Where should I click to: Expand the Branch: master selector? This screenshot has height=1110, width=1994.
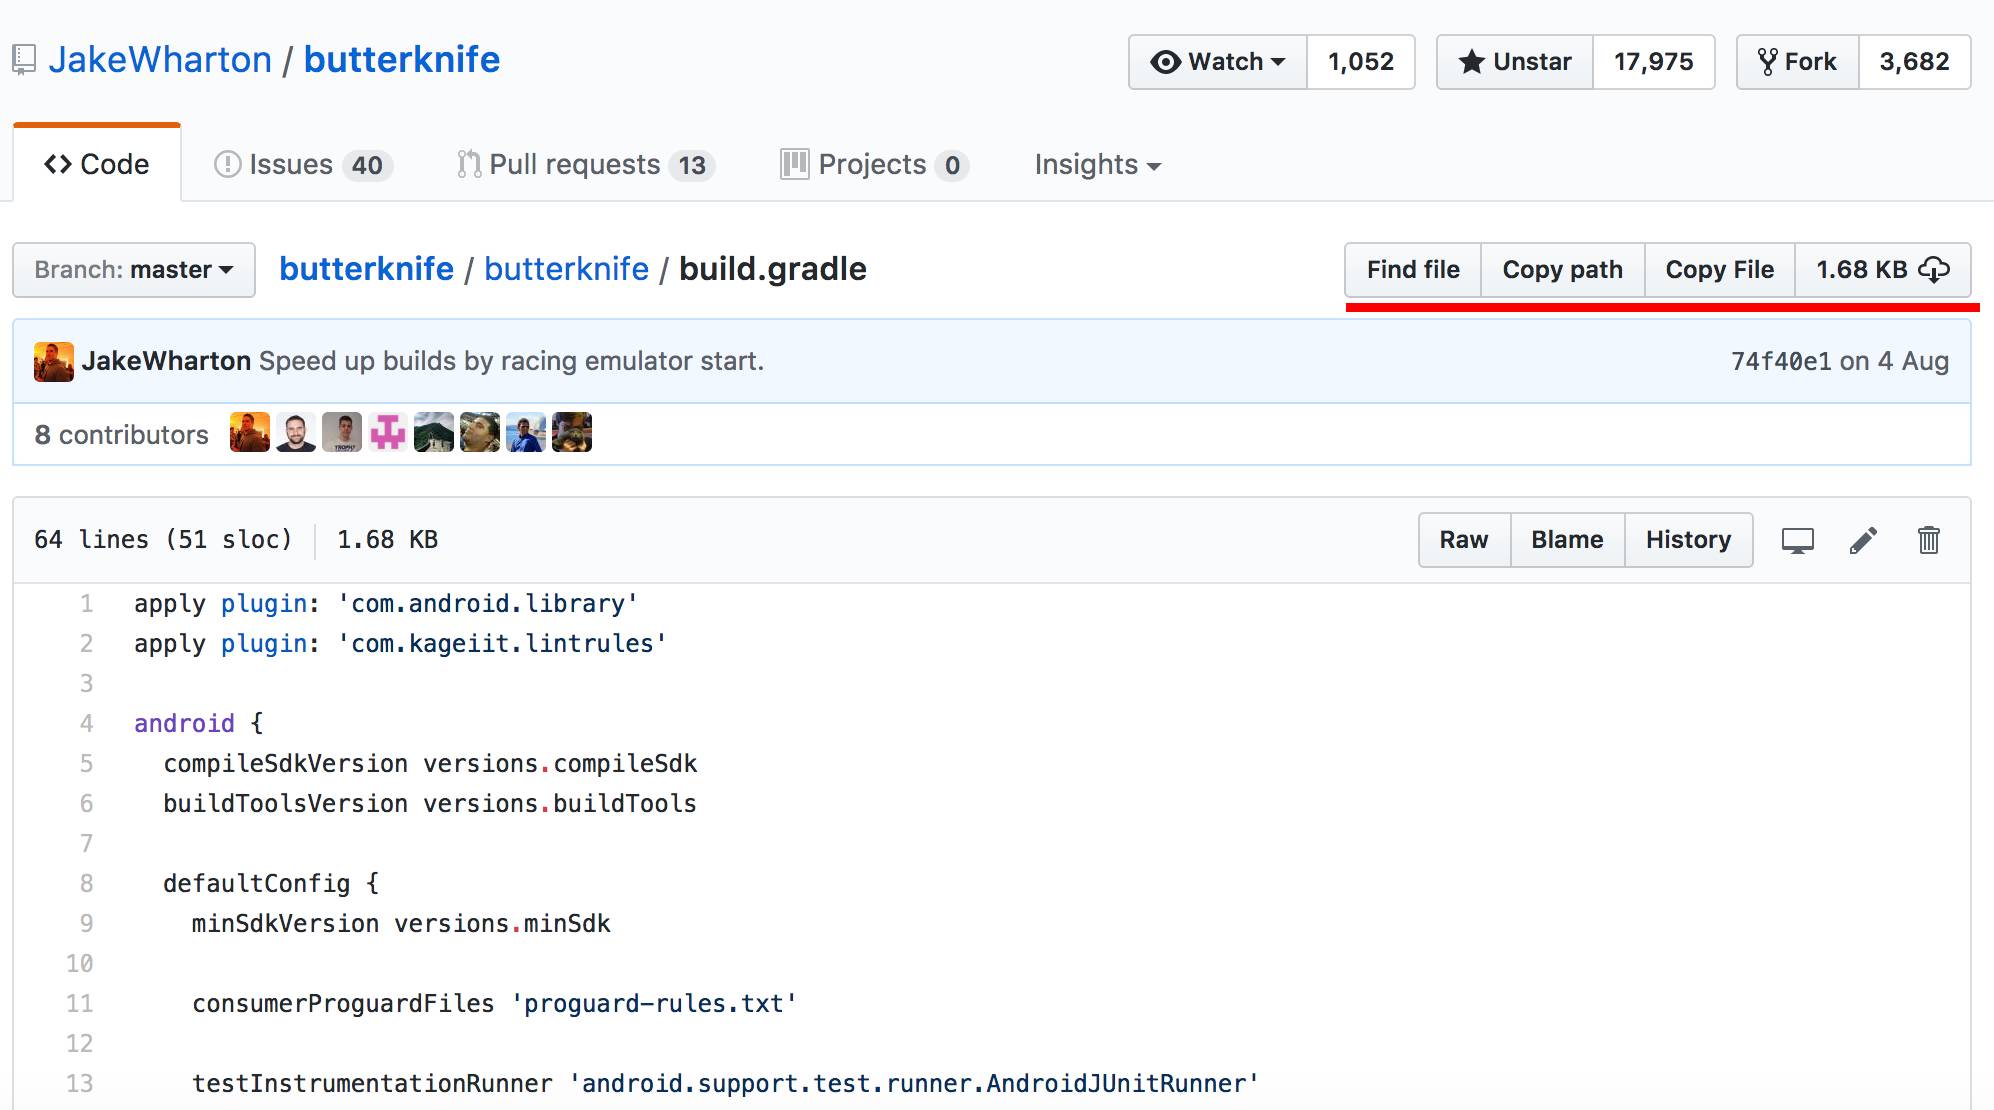coord(134,270)
